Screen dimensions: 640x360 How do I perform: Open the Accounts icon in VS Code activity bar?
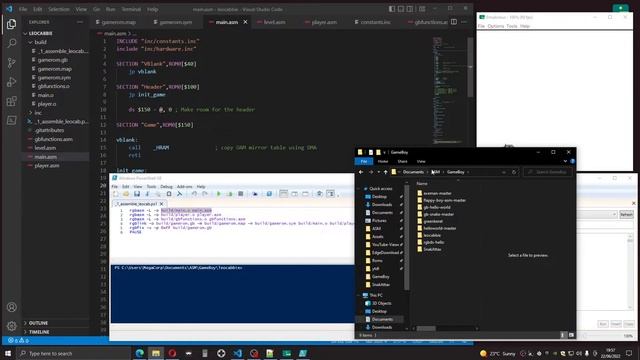(11, 307)
